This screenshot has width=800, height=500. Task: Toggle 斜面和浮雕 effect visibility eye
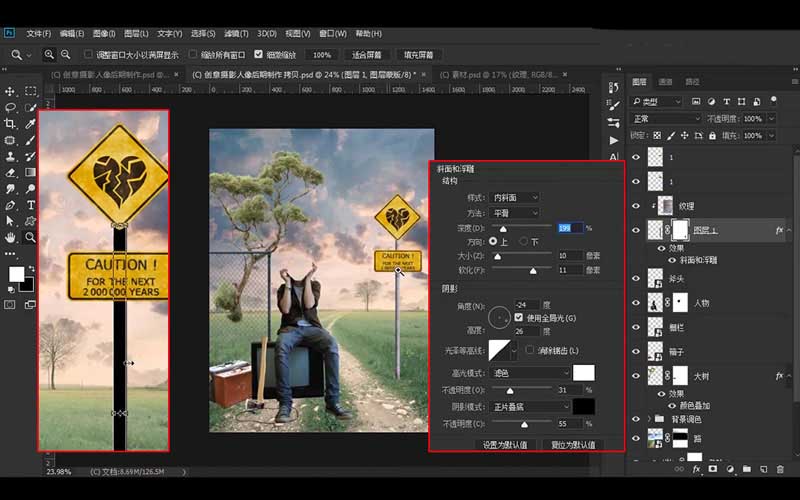[x=673, y=260]
